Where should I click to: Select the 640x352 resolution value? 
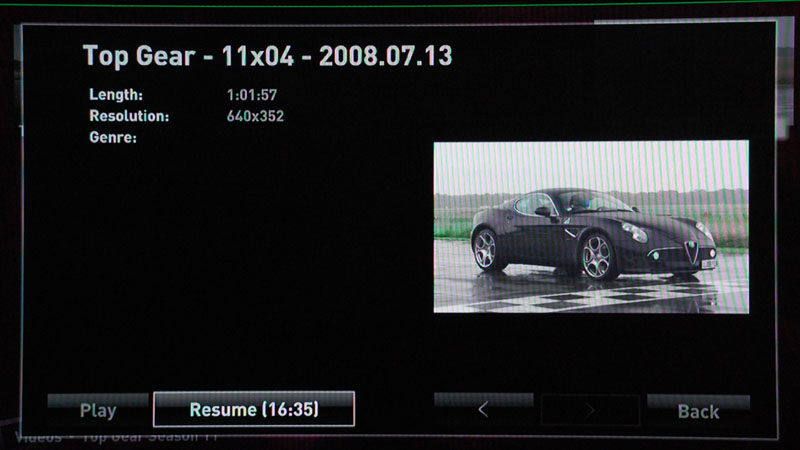click(x=255, y=116)
